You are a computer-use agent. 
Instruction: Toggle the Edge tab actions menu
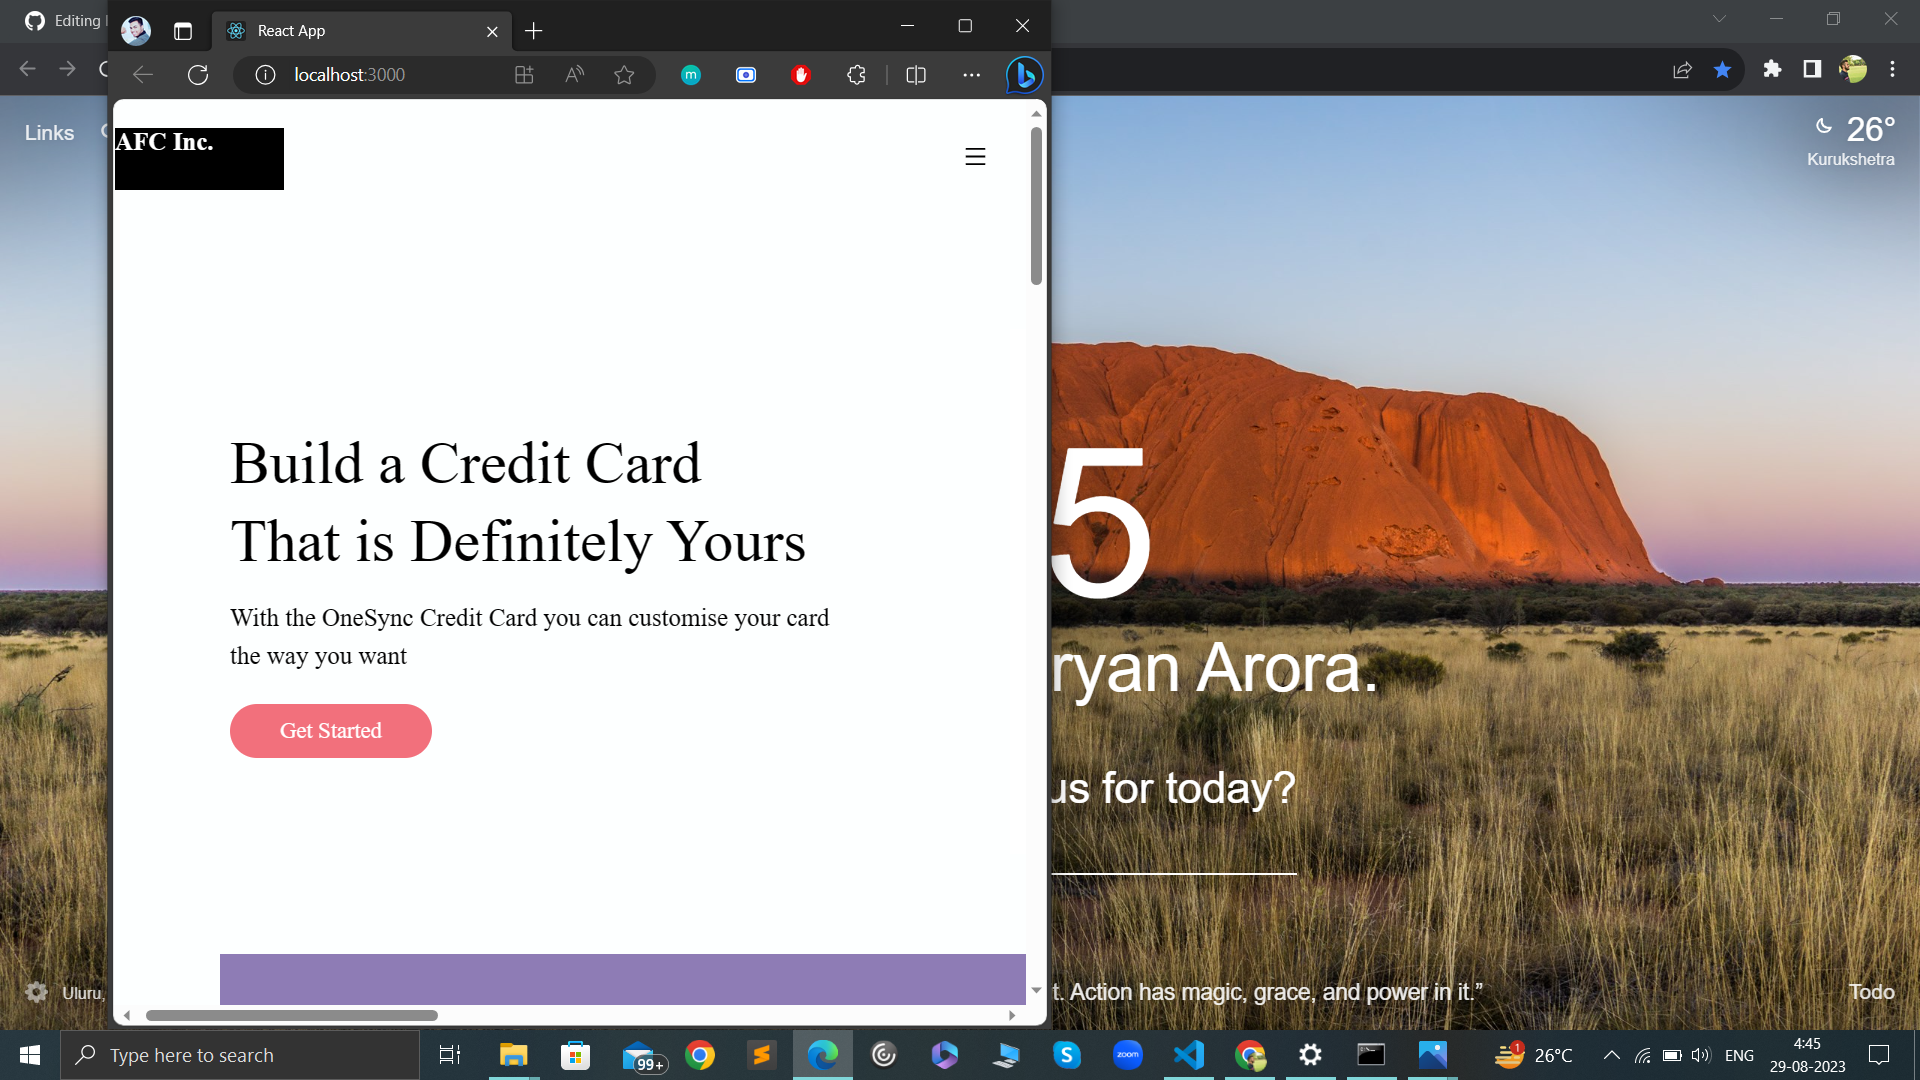coord(183,31)
